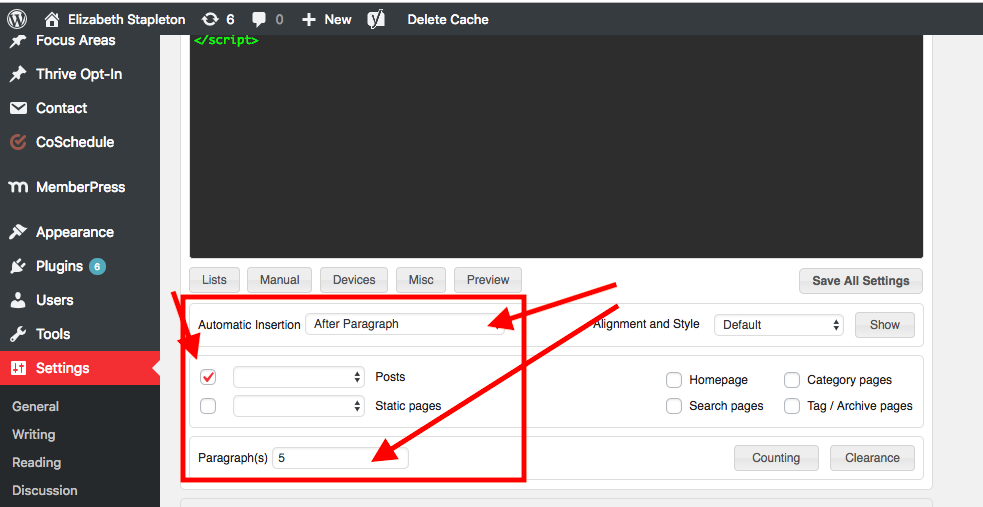This screenshot has height=507, width=983.
Task: Open Thrive Opt-In menu item
Action: tap(80, 74)
